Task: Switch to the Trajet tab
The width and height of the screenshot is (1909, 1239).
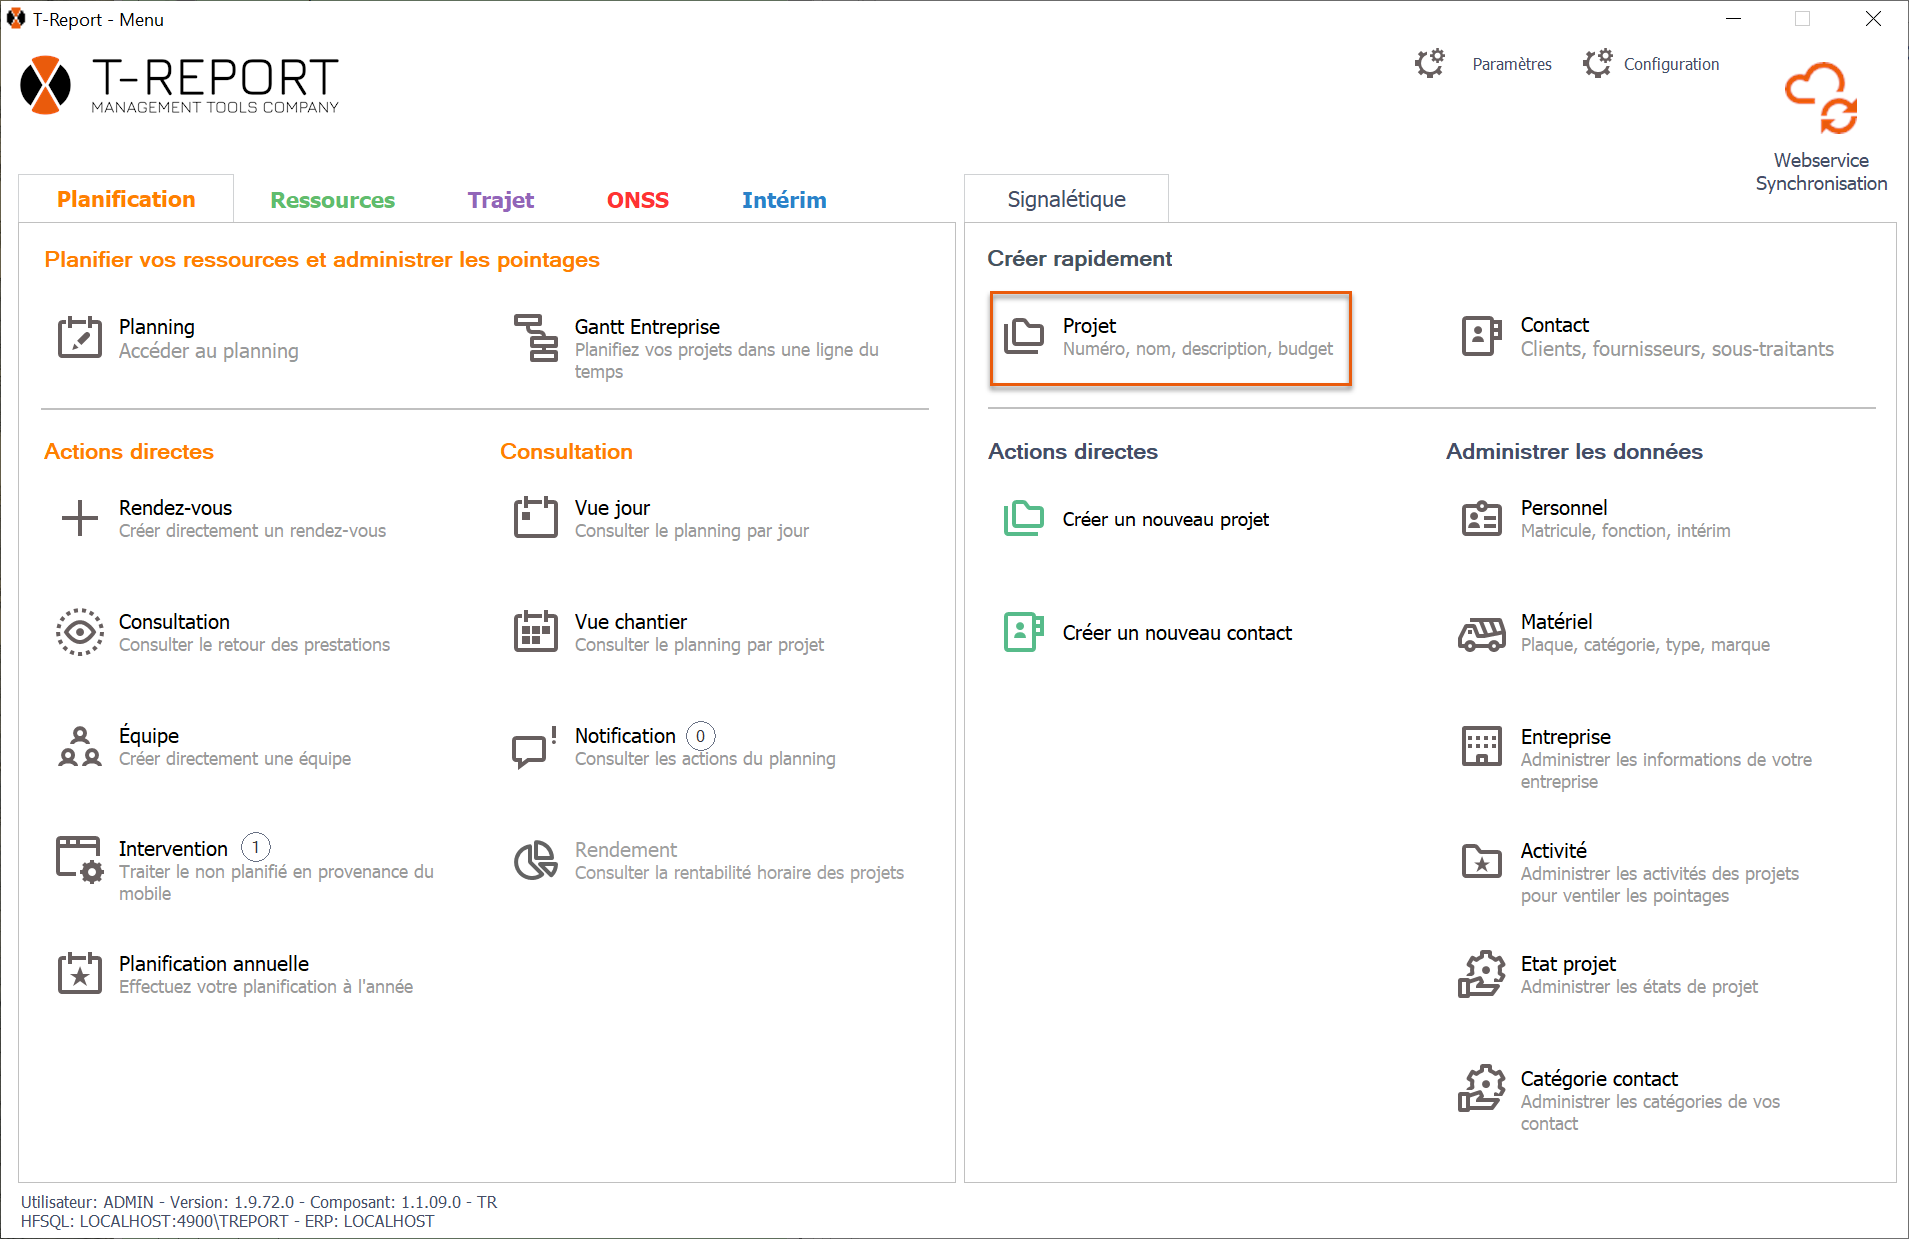Action: (x=500, y=200)
